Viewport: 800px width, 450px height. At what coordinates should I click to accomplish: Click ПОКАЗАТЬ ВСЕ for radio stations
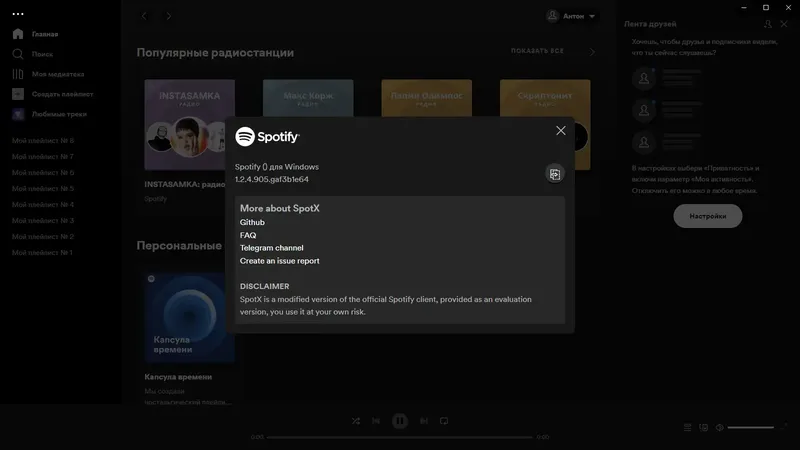[537, 51]
